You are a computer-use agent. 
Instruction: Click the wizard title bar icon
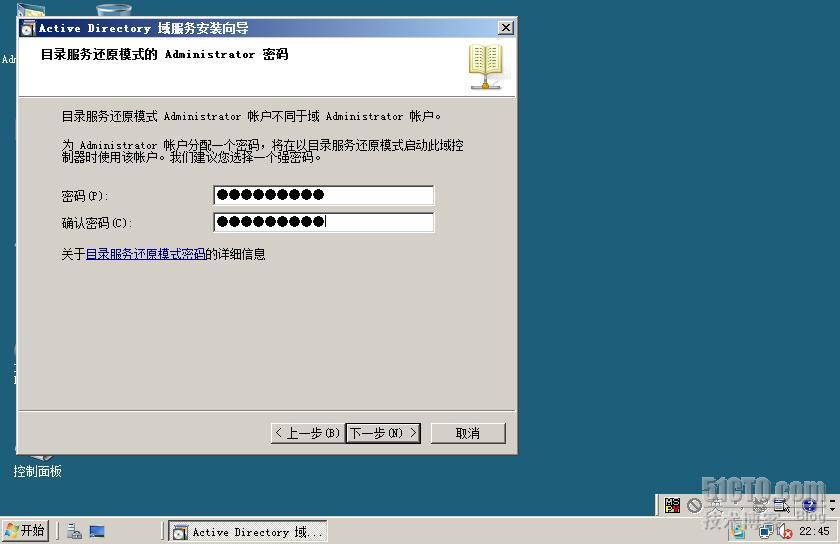click(28, 28)
